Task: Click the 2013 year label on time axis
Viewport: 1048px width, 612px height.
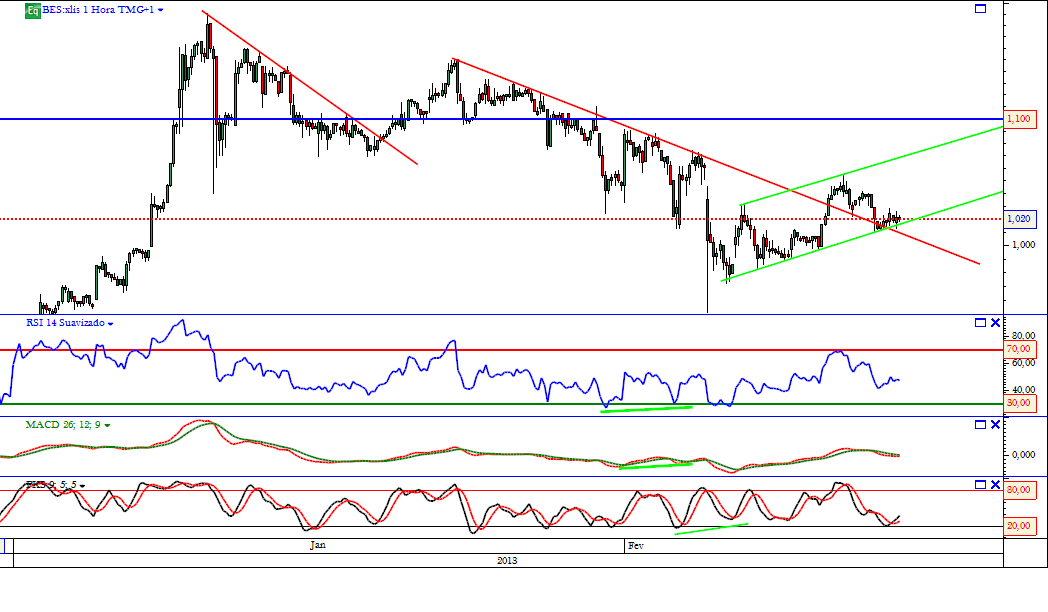Action: [x=507, y=561]
